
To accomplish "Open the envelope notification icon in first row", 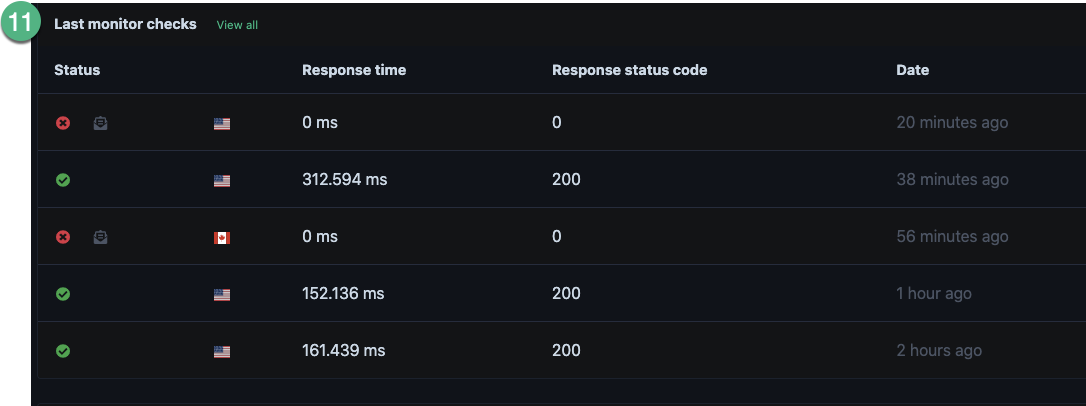I will [100, 123].
